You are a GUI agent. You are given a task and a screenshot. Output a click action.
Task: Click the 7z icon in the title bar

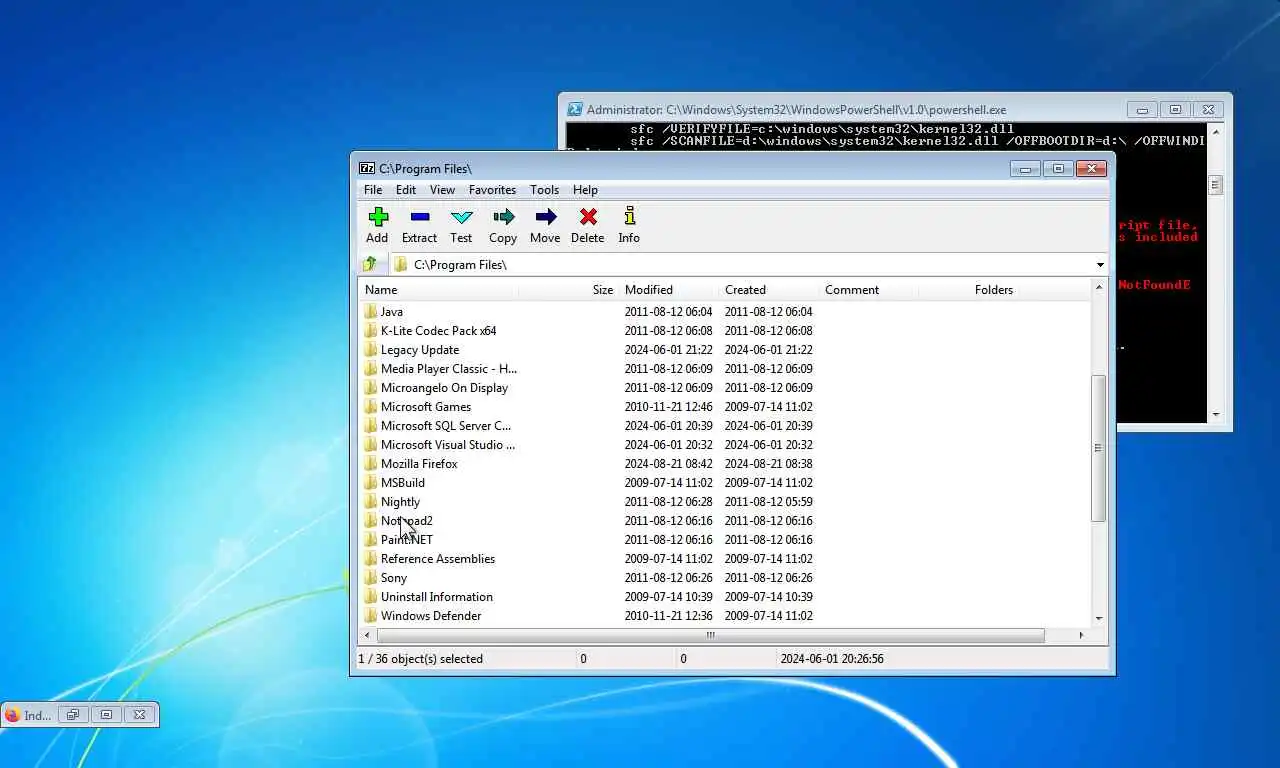(x=367, y=168)
